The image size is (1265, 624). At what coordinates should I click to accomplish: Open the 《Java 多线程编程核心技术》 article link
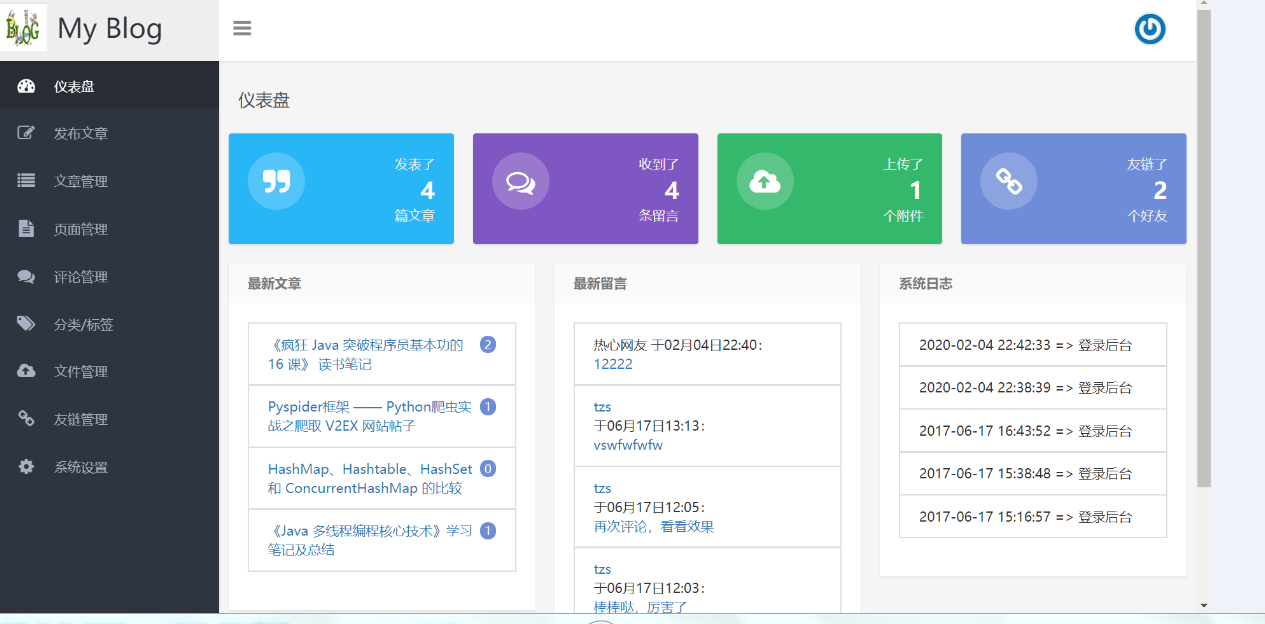pos(370,540)
